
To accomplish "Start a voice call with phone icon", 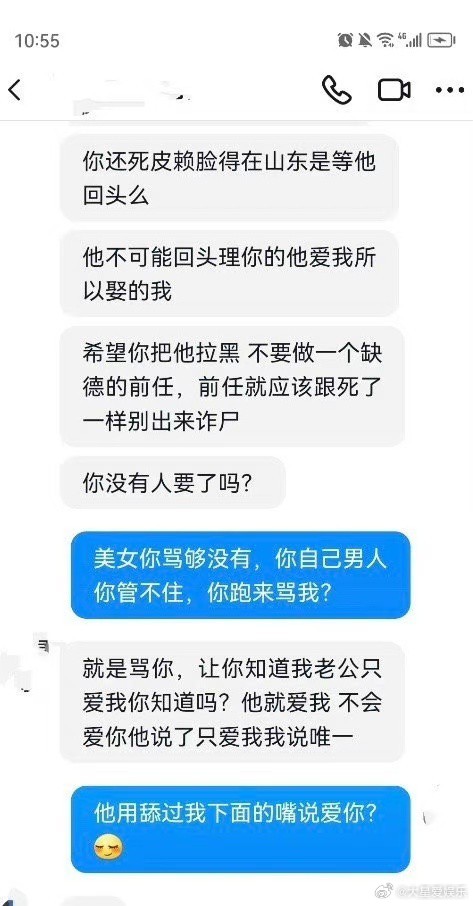I will click(337, 90).
